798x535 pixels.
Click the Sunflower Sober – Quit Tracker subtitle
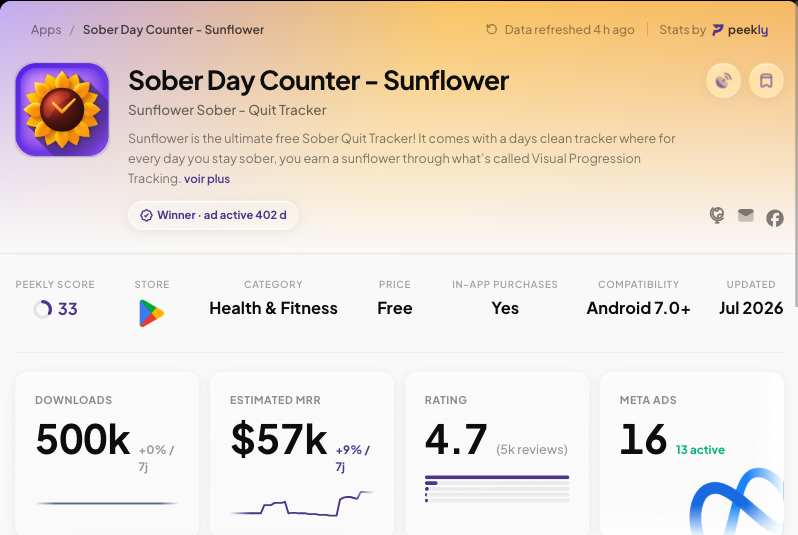[227, 110]
